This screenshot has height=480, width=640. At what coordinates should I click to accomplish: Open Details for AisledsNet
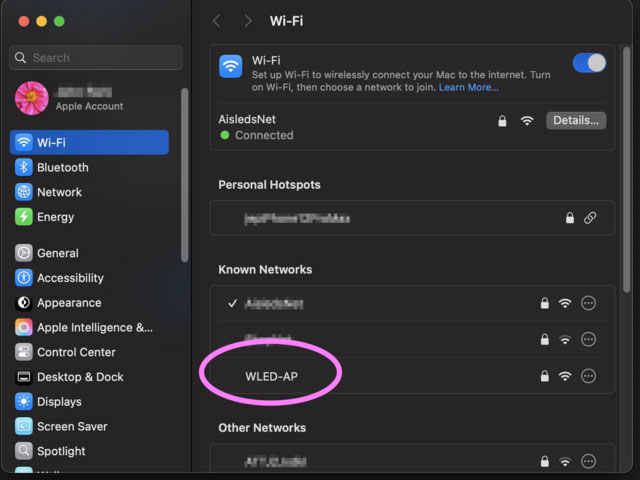(576, 120)
